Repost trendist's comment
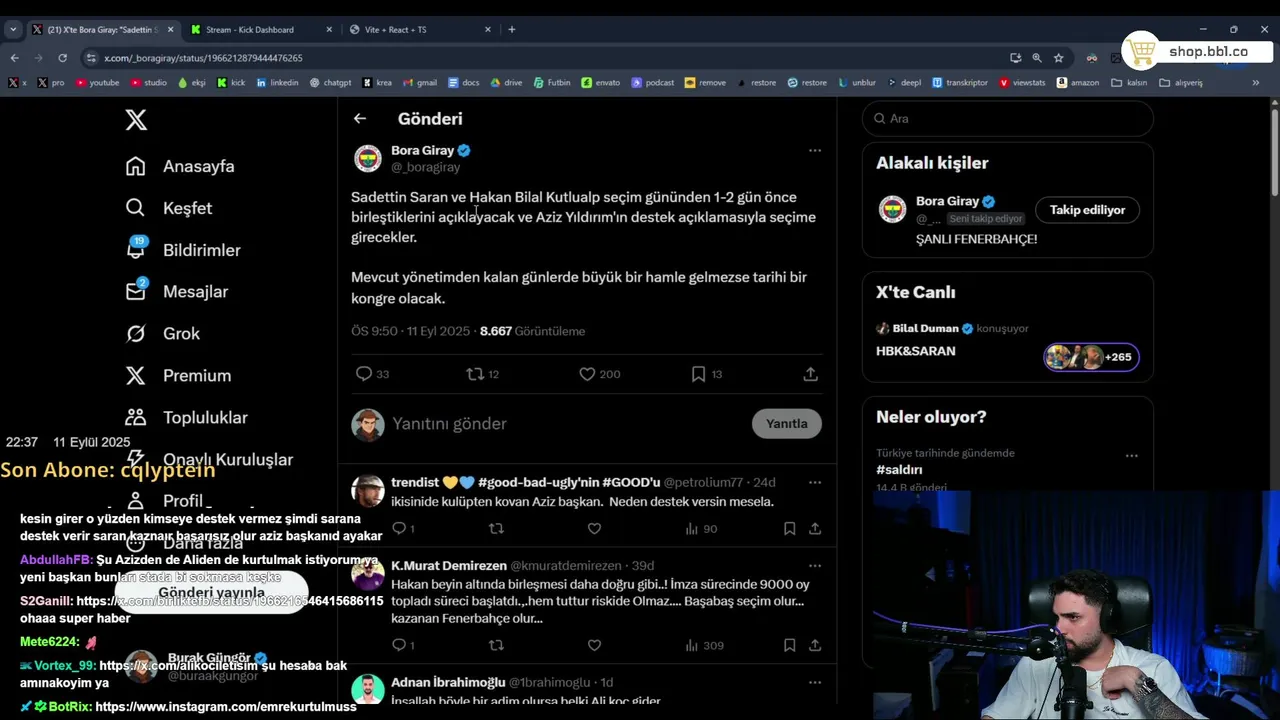This screenshot has height=720, width=1280. [x=496, y=529]
